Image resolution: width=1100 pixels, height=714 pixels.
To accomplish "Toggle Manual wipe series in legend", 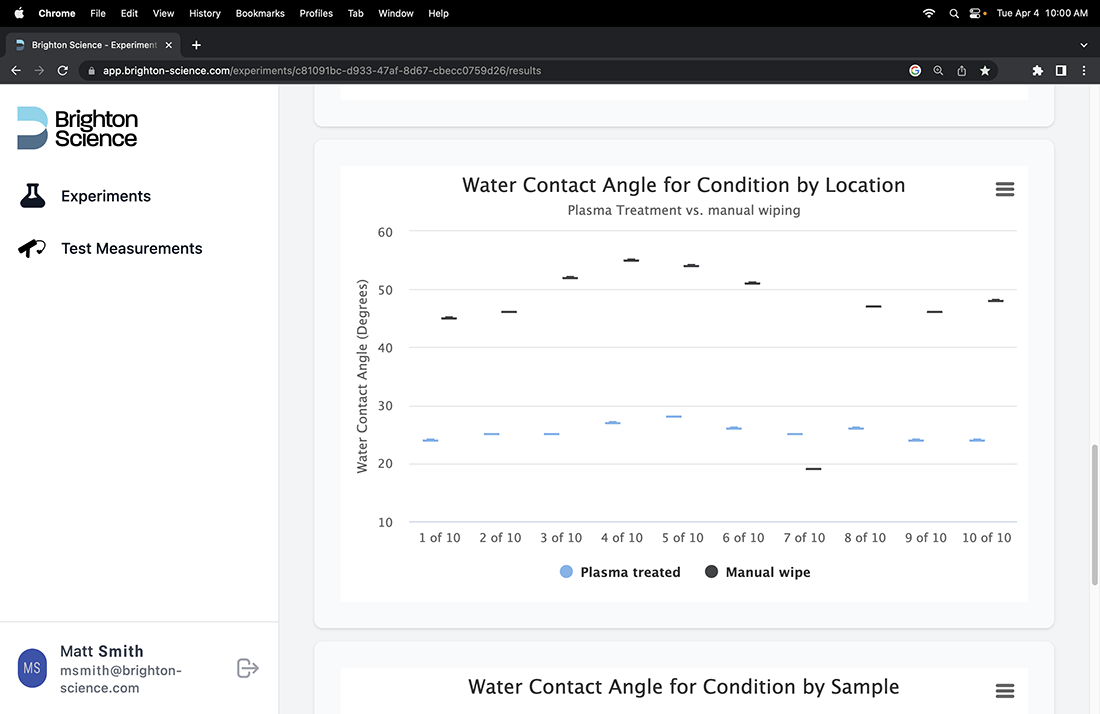I will click(758, 572).
